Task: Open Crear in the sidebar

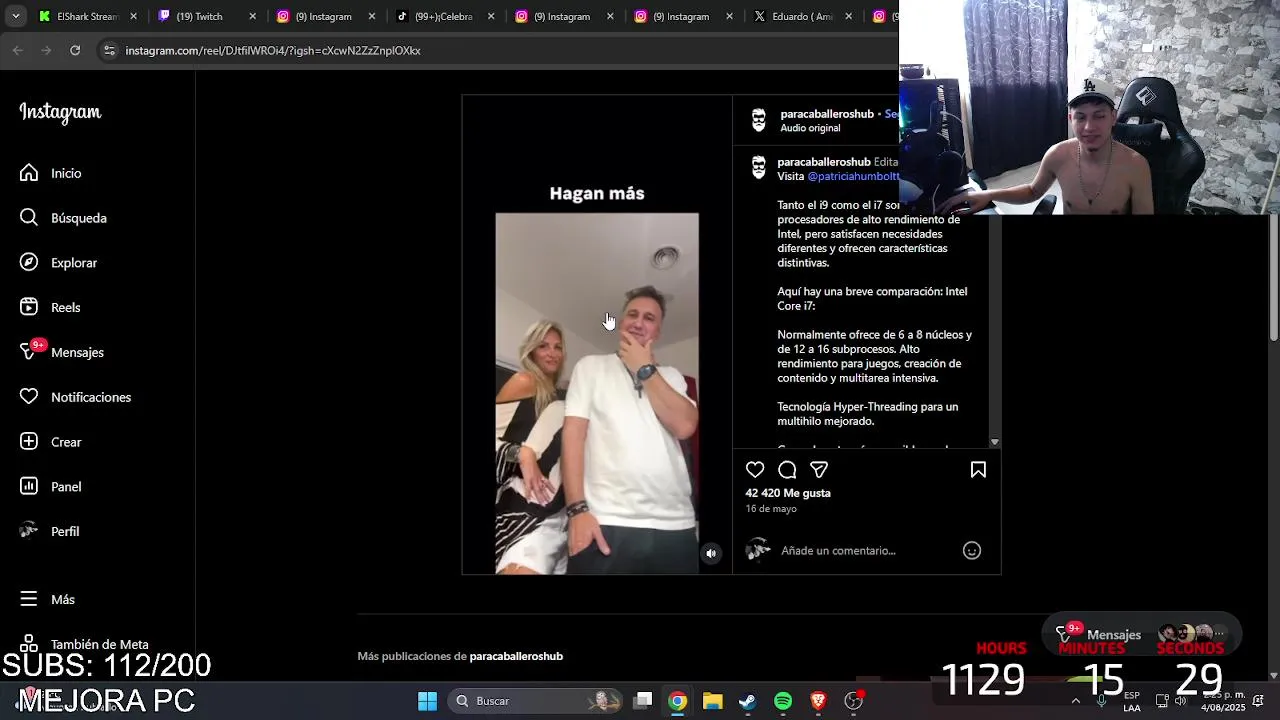Action: pyautogui.click(x=50, y=442)
